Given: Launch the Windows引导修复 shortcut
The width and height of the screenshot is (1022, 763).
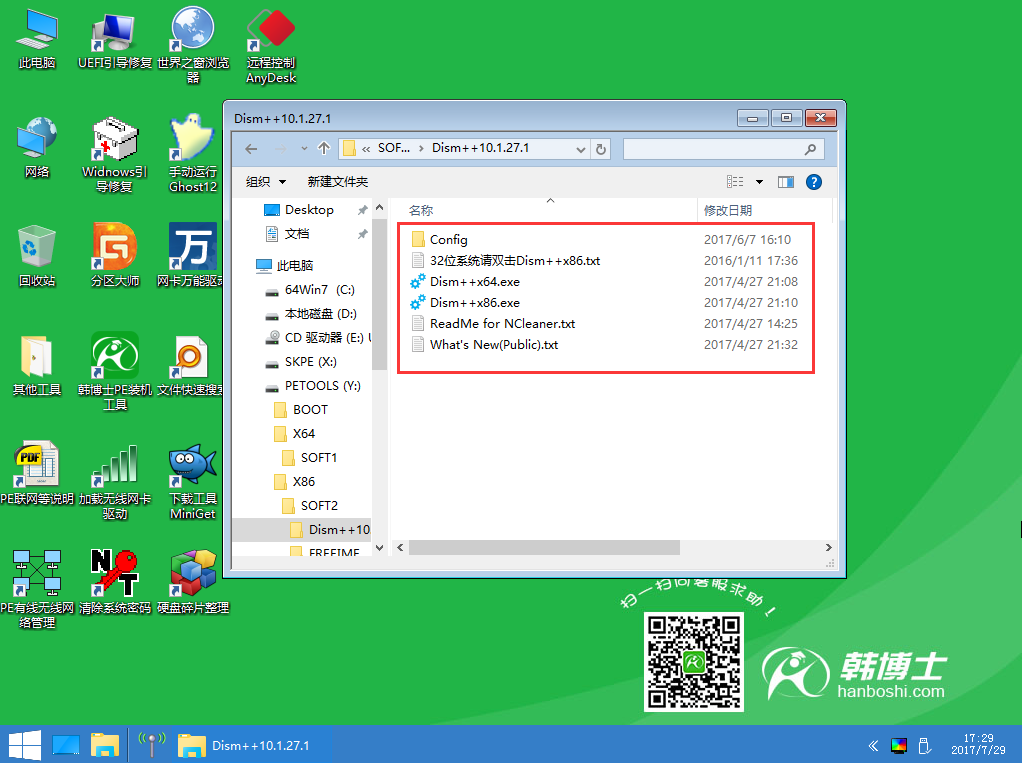Looking at the screenshot, I should (115, 155).
